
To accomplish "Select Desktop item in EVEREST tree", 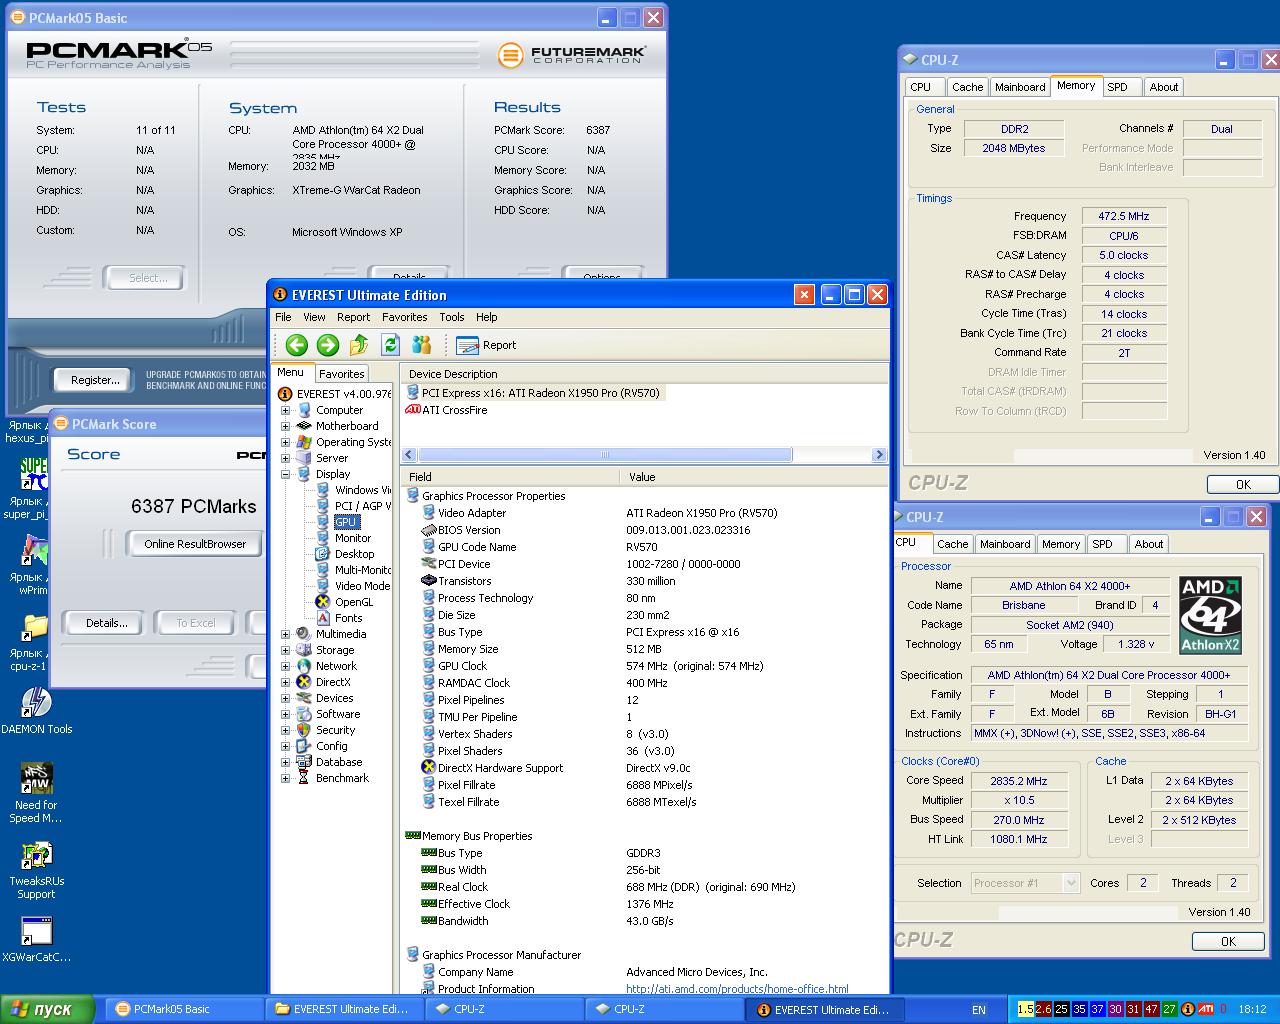I will click(354, 554).
